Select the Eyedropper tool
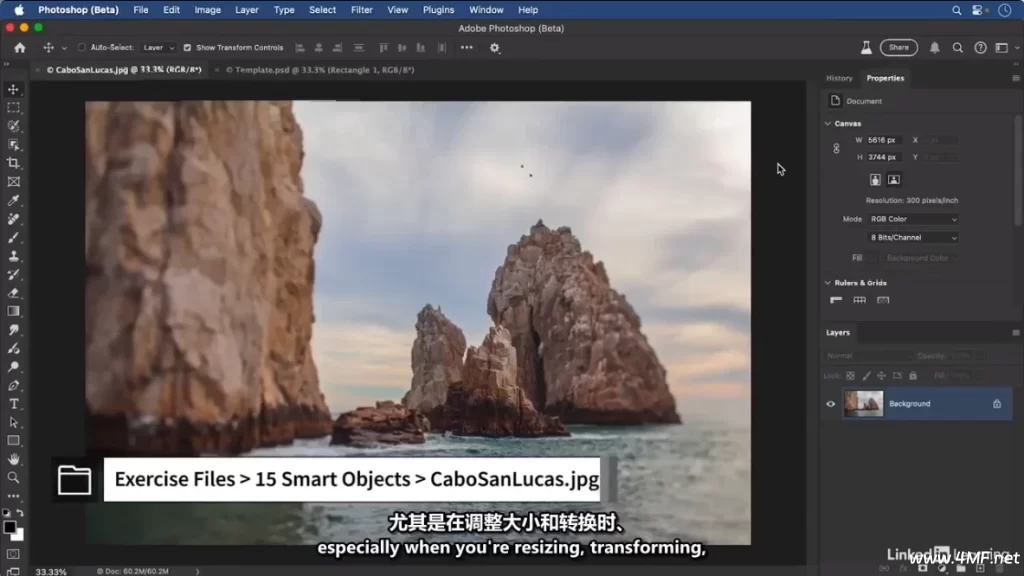Viewport: 1024px width, 576px height. pos(13,200)
